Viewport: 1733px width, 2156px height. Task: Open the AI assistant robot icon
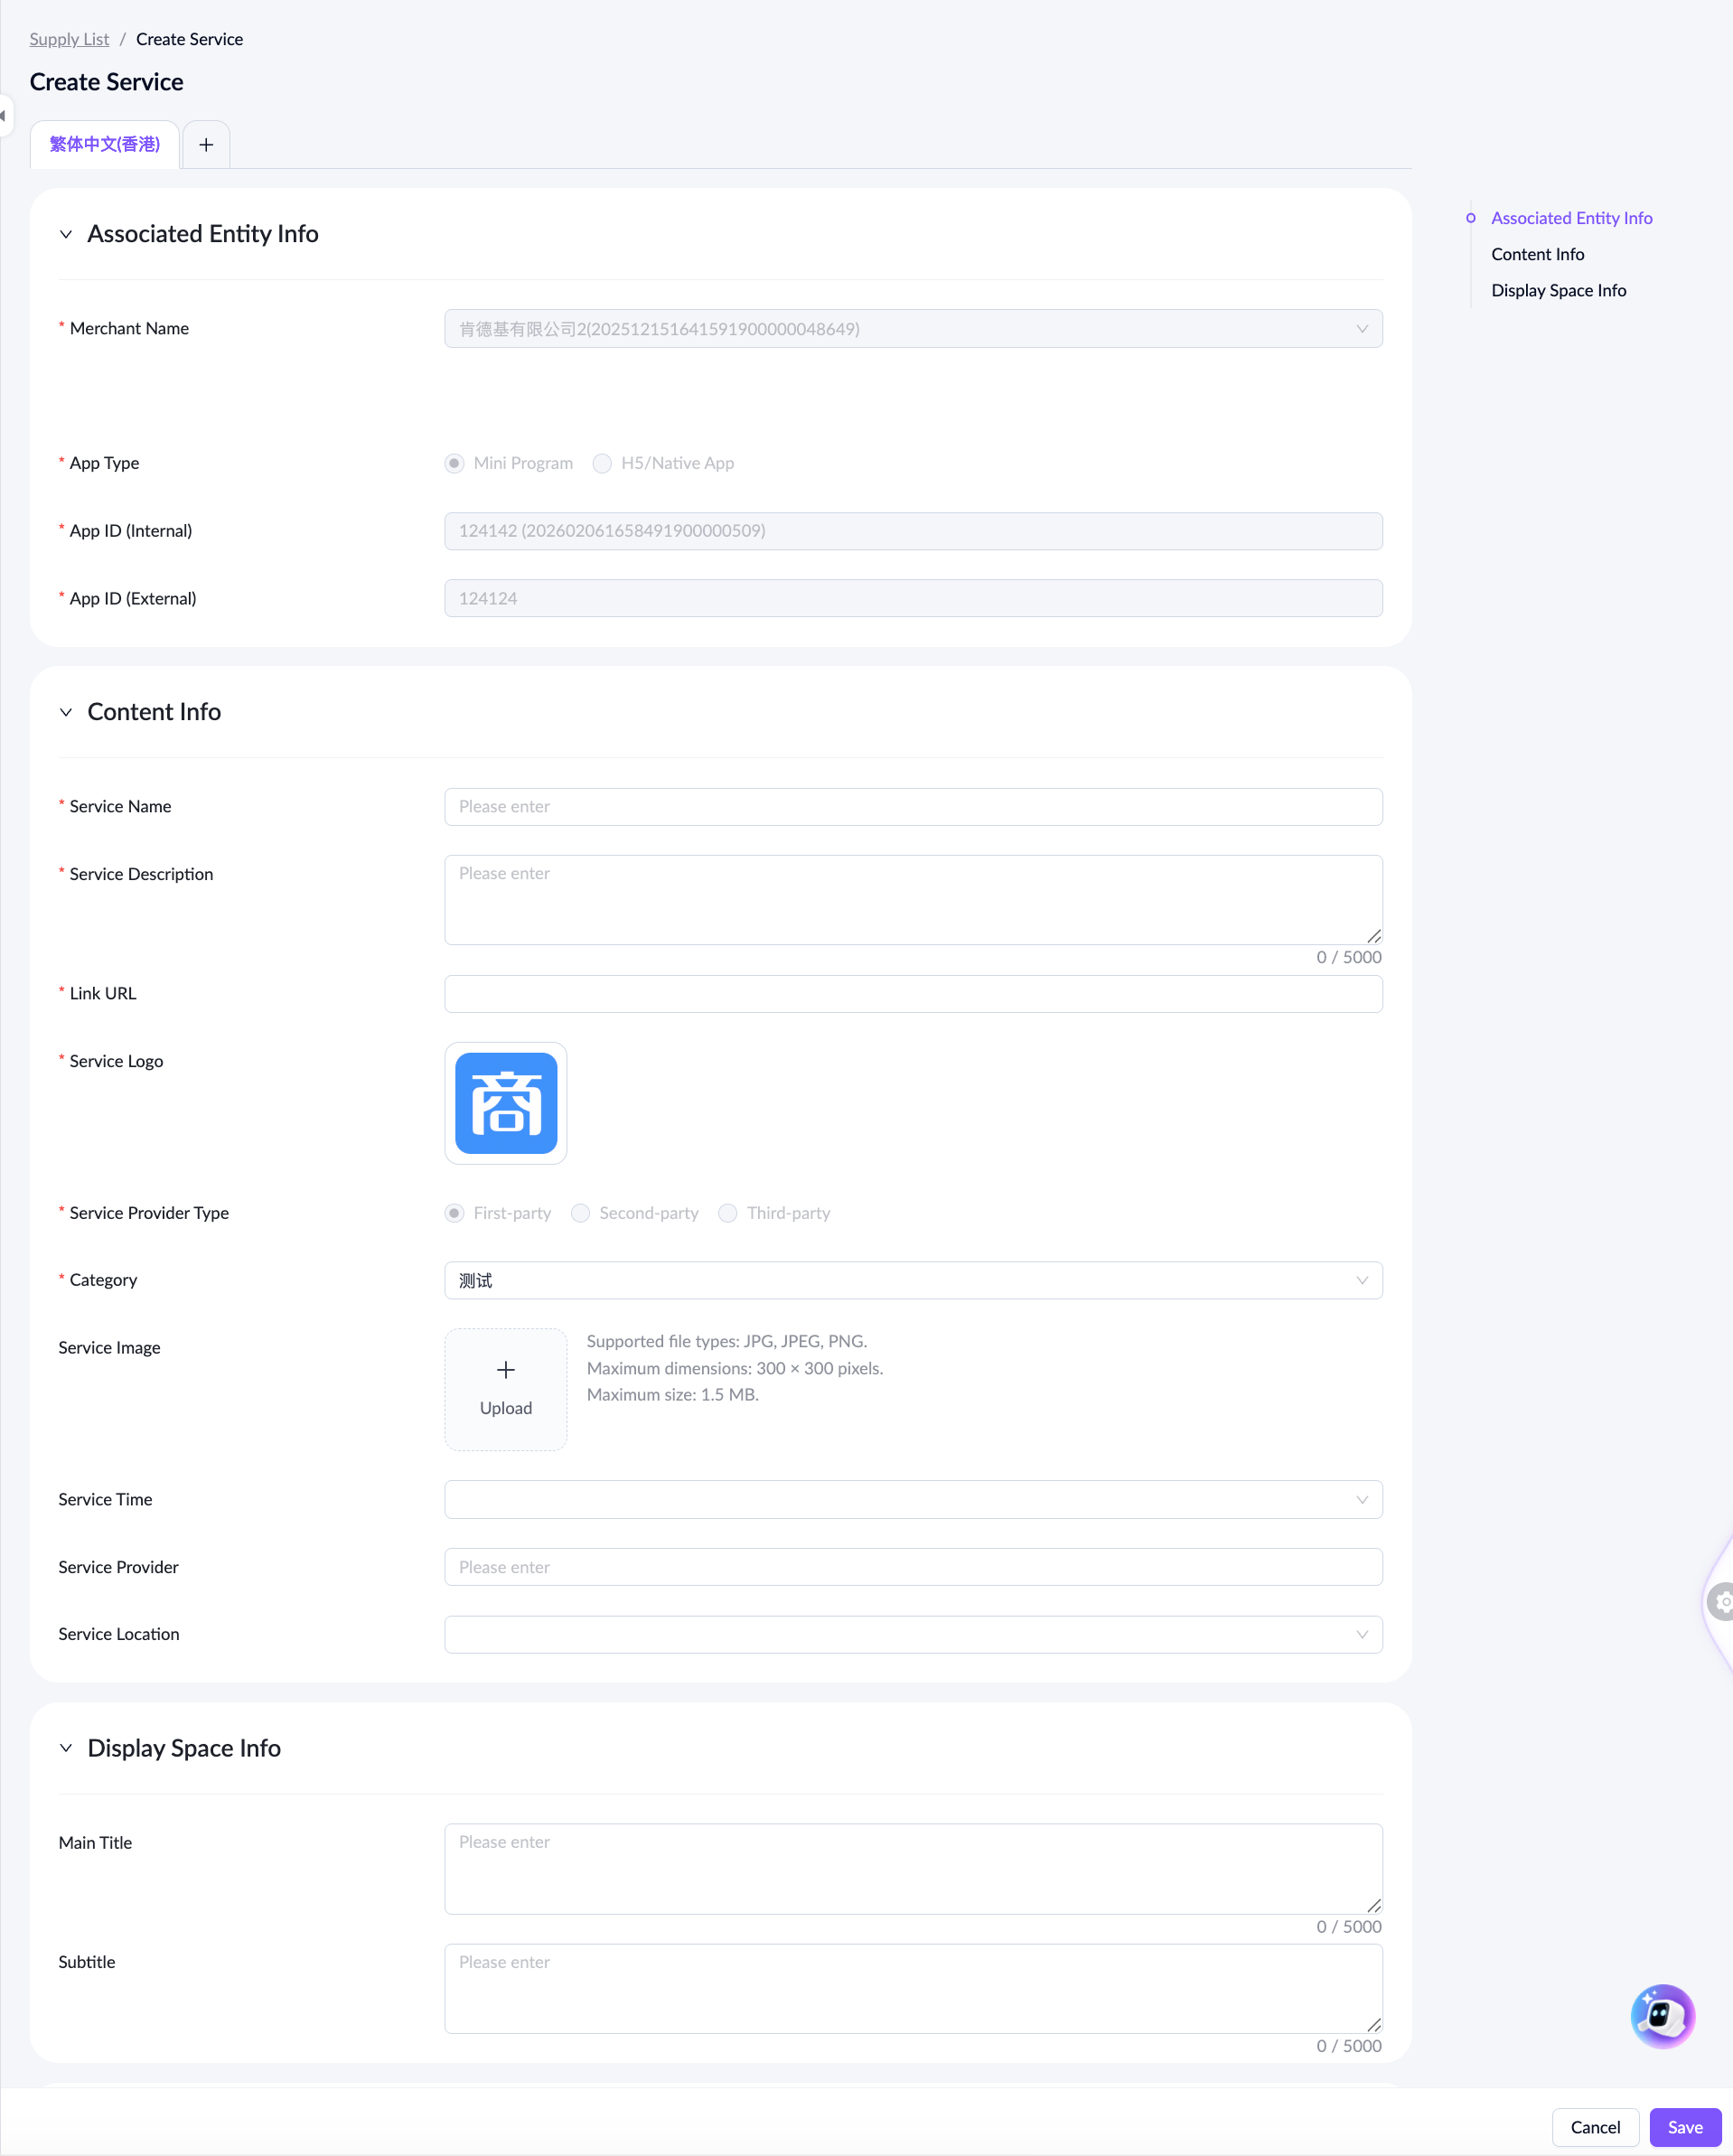click(1661, 2015)
